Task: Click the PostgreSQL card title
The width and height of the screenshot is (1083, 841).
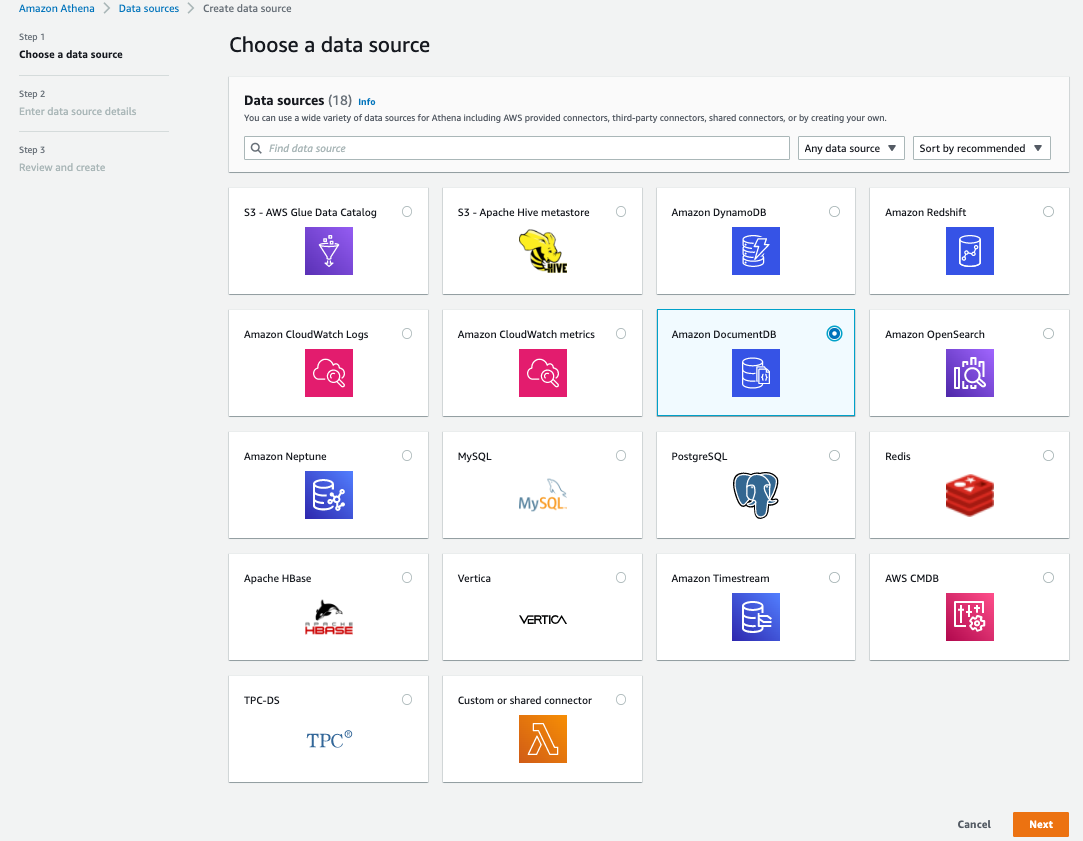Action: (699, 456)
